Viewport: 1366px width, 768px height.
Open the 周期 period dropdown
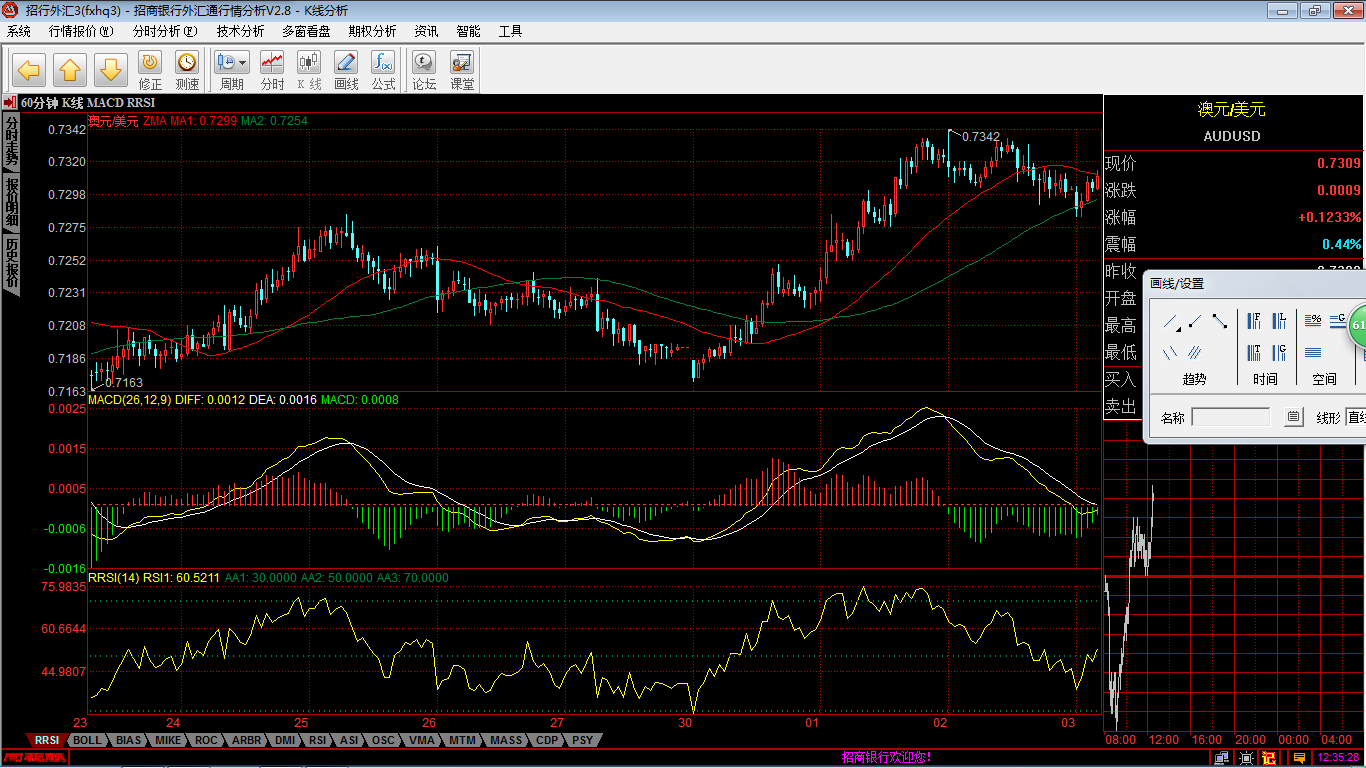tap(232, 70)
